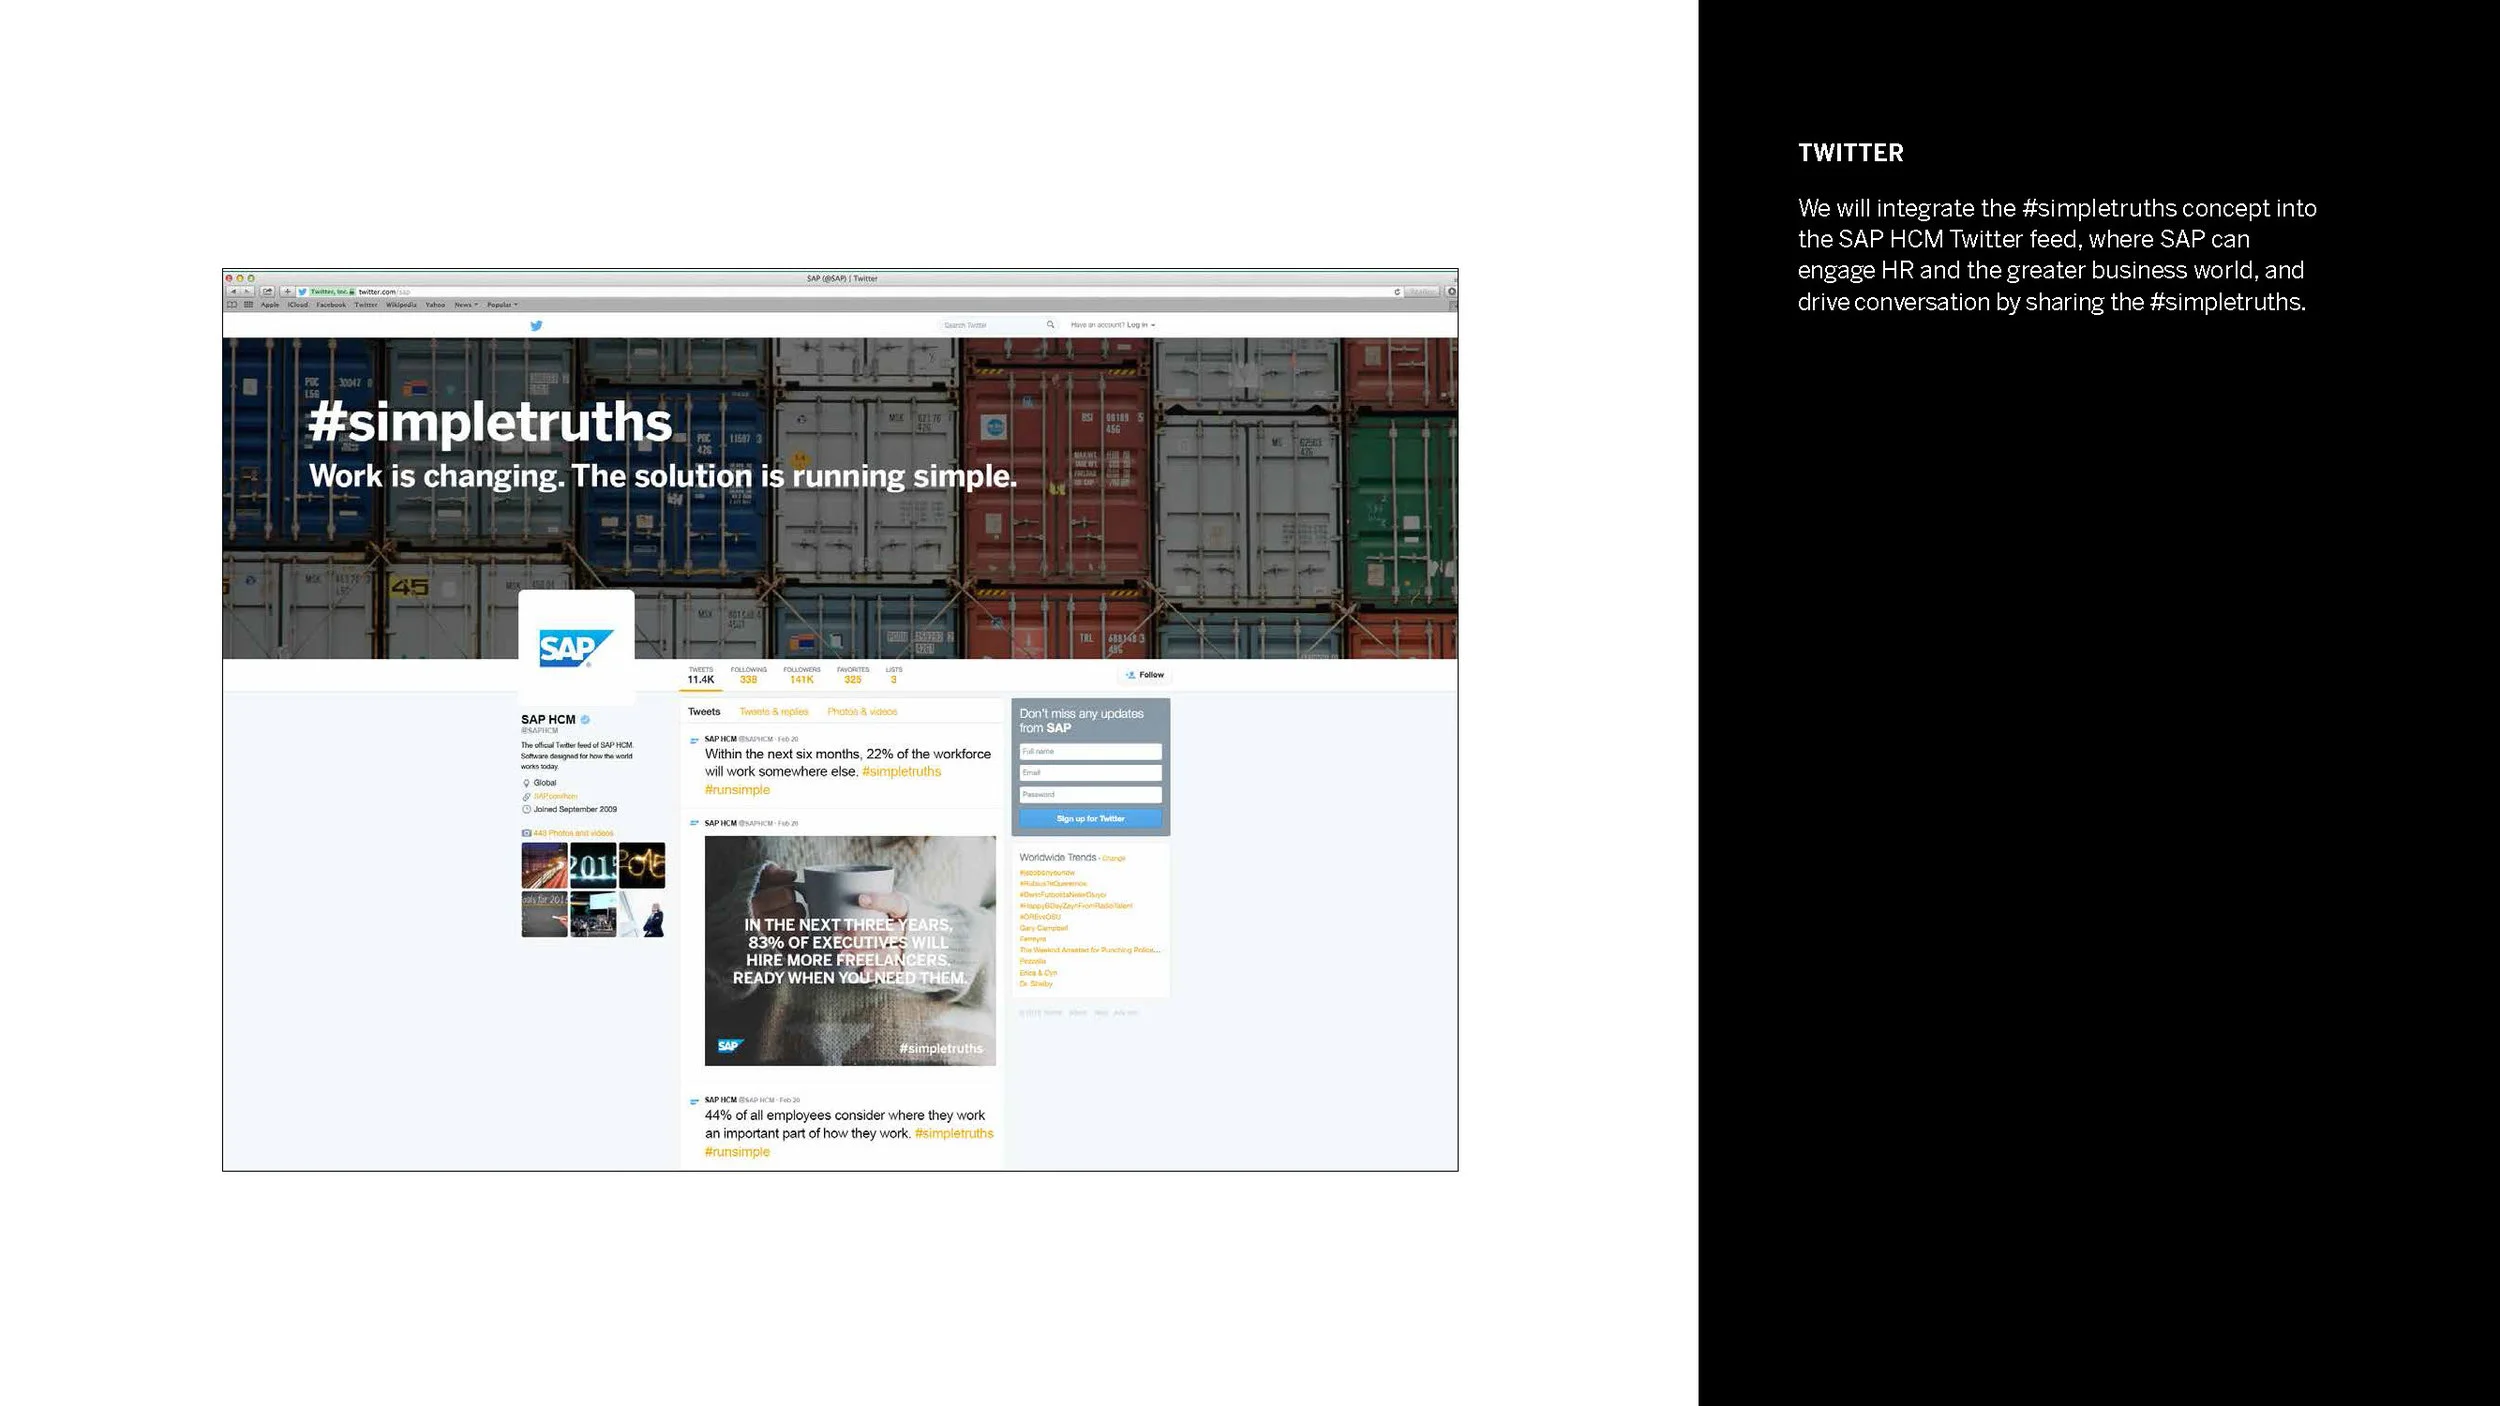Switch to Photos & videos tab
This screenshot has height=1406, width=2500.
click(862, 712)
